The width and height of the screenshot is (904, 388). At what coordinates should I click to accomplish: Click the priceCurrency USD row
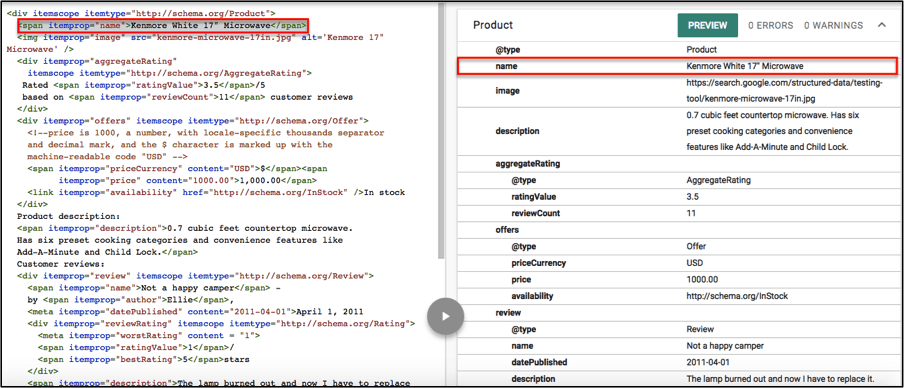[x=677, y=263]
